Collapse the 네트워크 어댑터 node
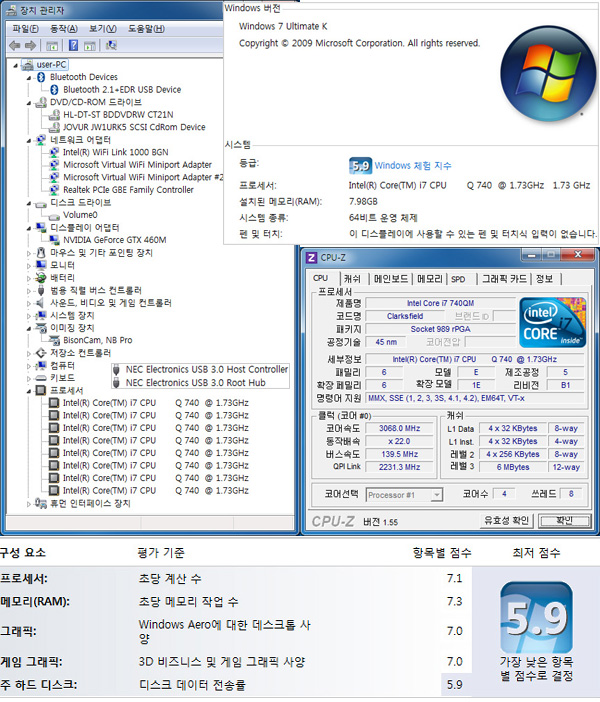 pyautogui.click(x=29, y=141)
